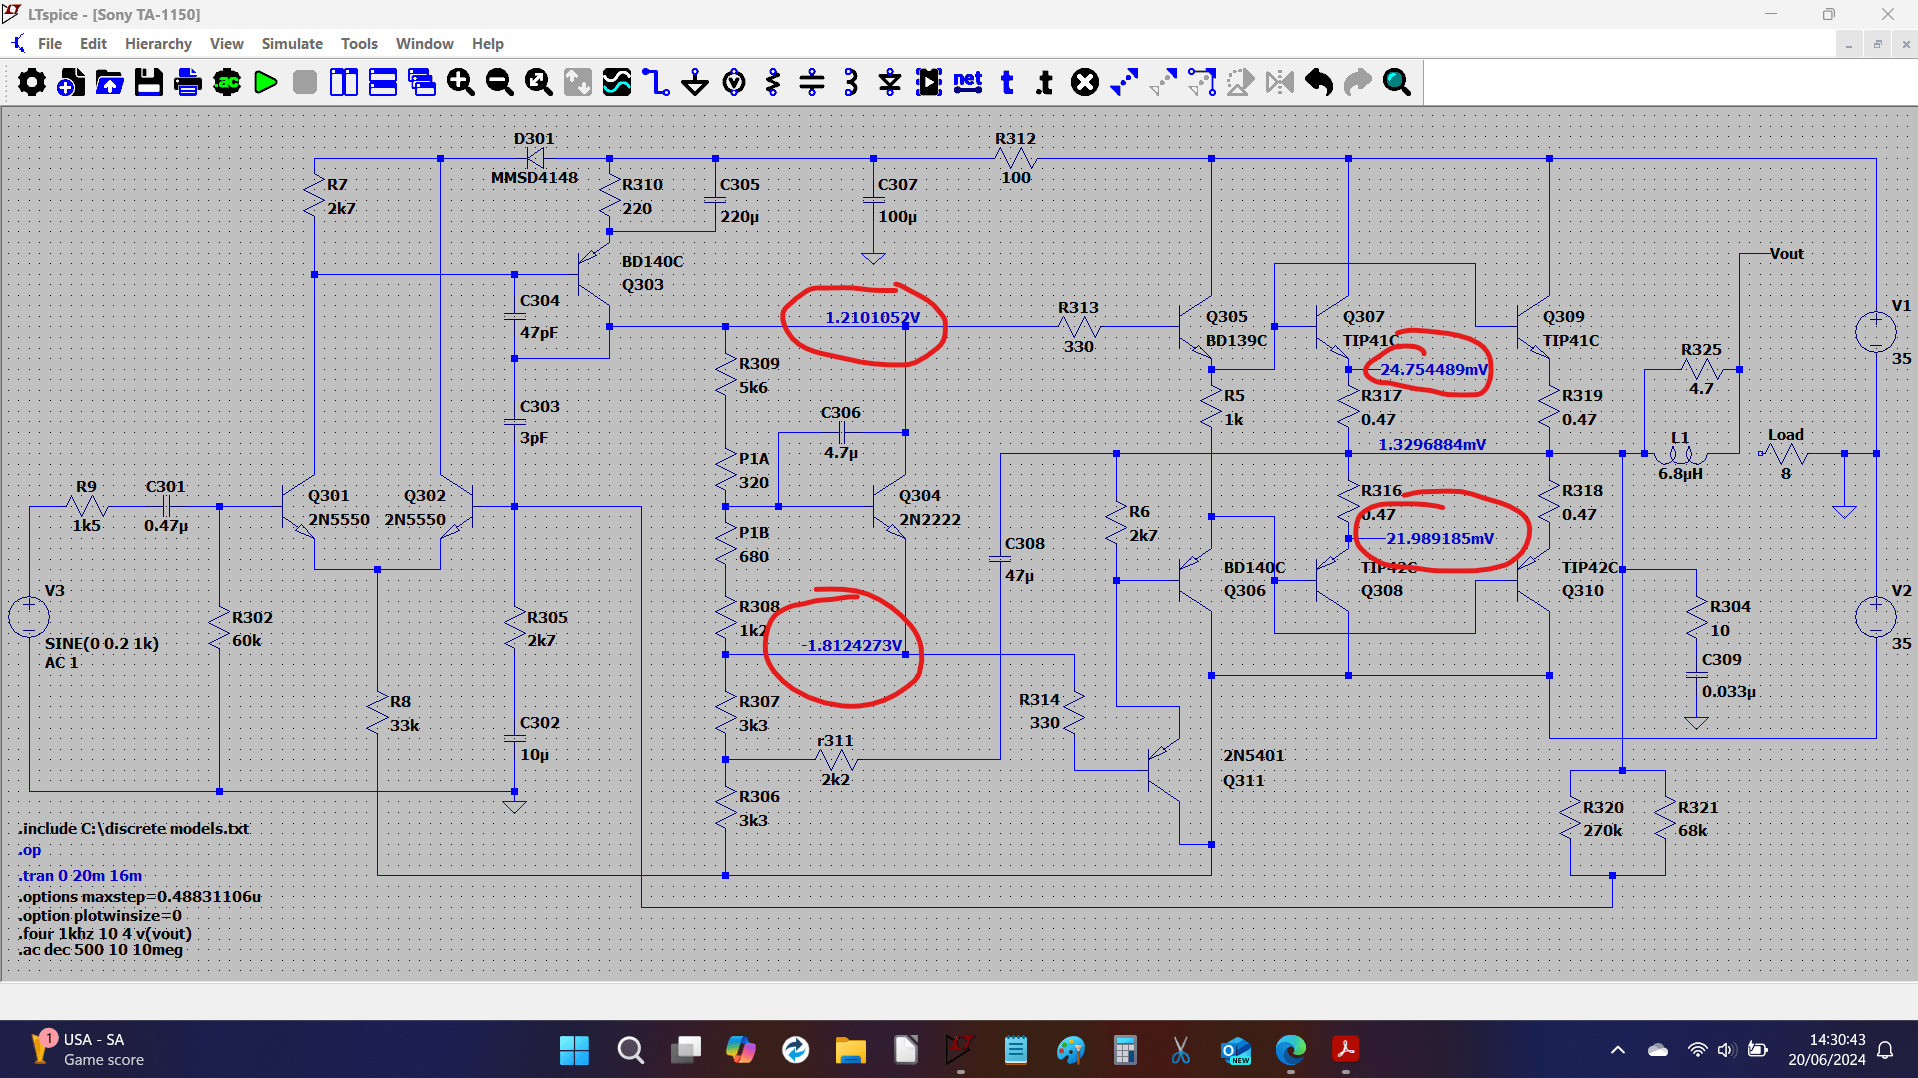
Task: Select the Place Capacitor tool
Action: [812, 82]
